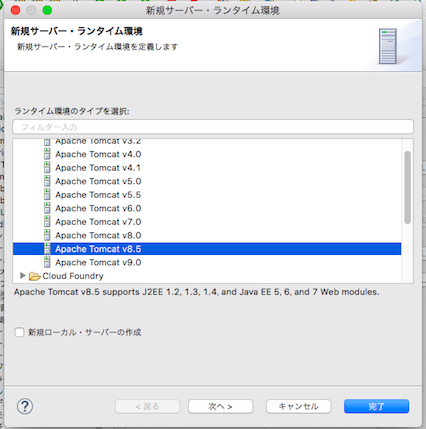Image resolution: width=426 pixels, height=429 pixels.
Task: Select Apache Tomcat v4.1 runtime
Action: (x=98, y=168)
